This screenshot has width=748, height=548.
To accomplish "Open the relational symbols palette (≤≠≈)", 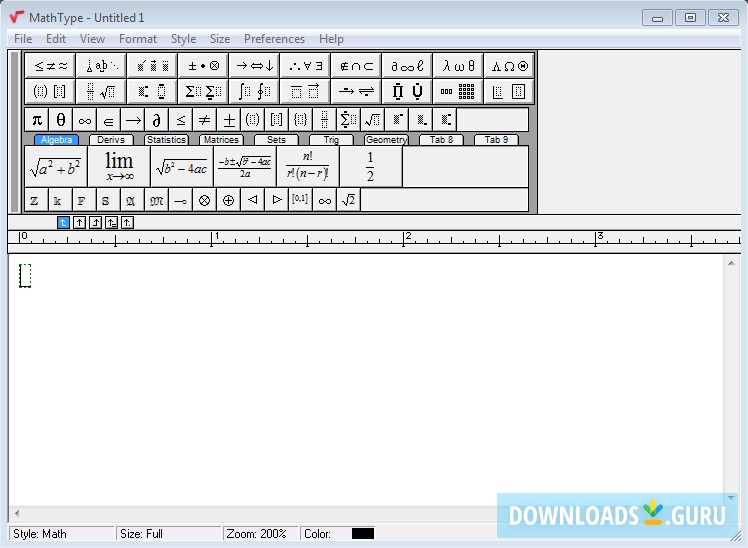I will 50,66.
